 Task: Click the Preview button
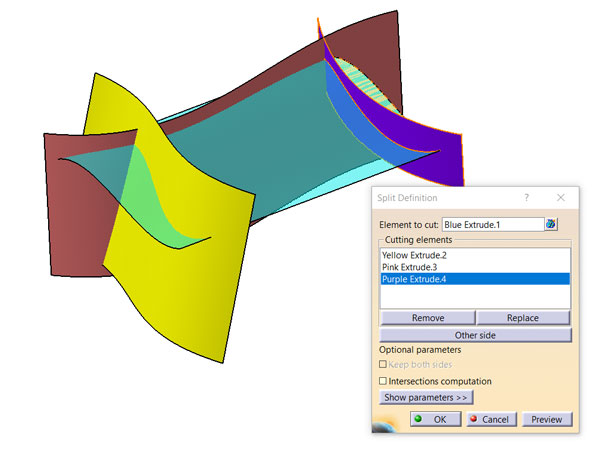547,419
